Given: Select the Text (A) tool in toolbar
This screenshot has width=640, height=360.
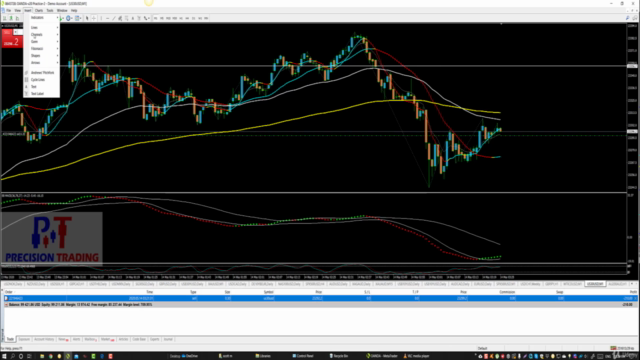Looking at the screenshot, I should [x=133, y=18].
